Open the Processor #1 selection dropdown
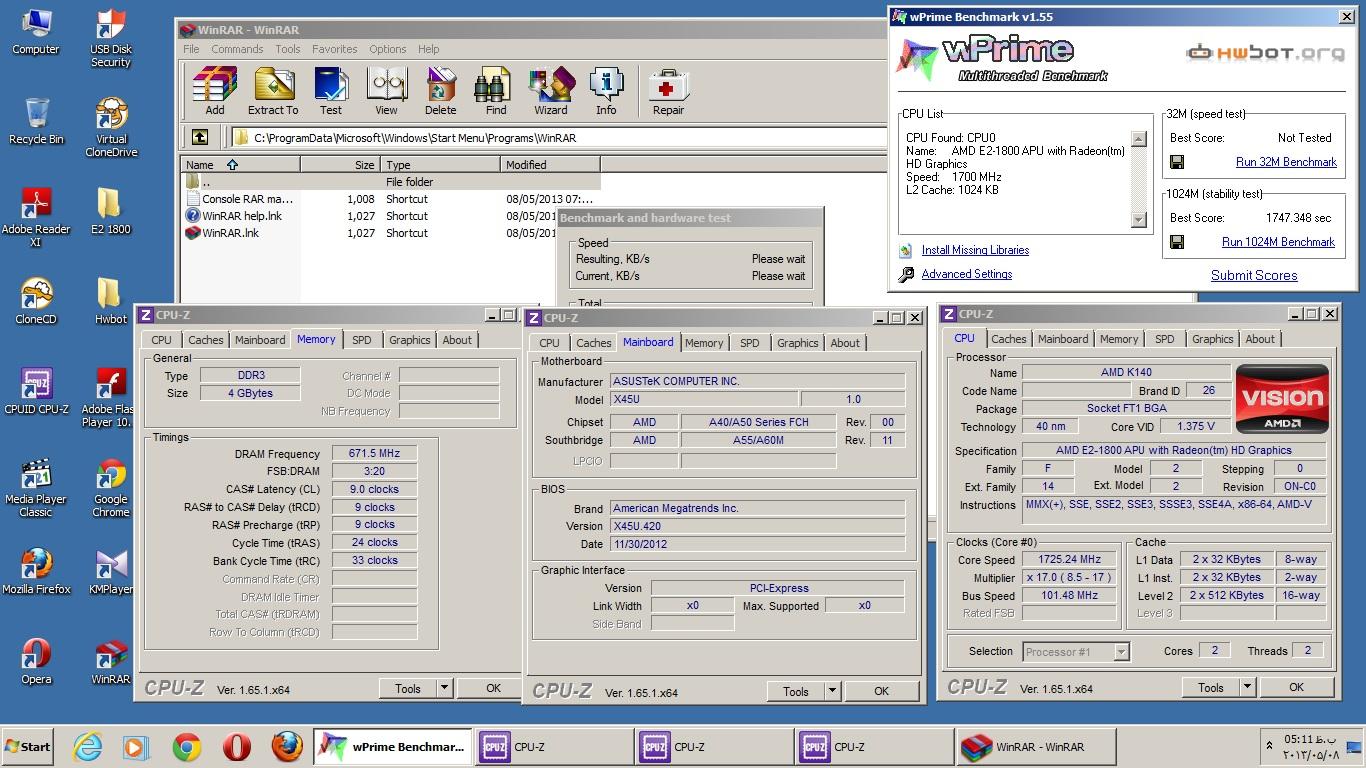The image size is (1366, 768). (1121, 652)
